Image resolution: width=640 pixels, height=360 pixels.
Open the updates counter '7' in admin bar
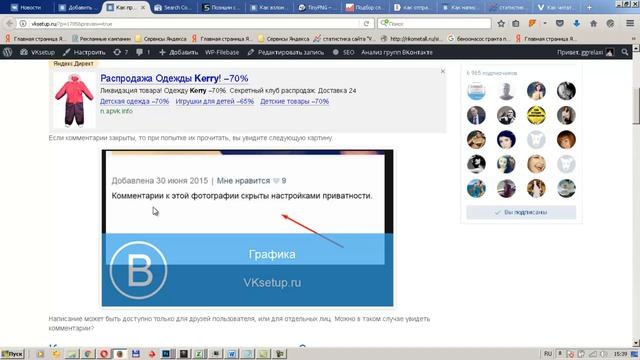(x=121, y=52)
